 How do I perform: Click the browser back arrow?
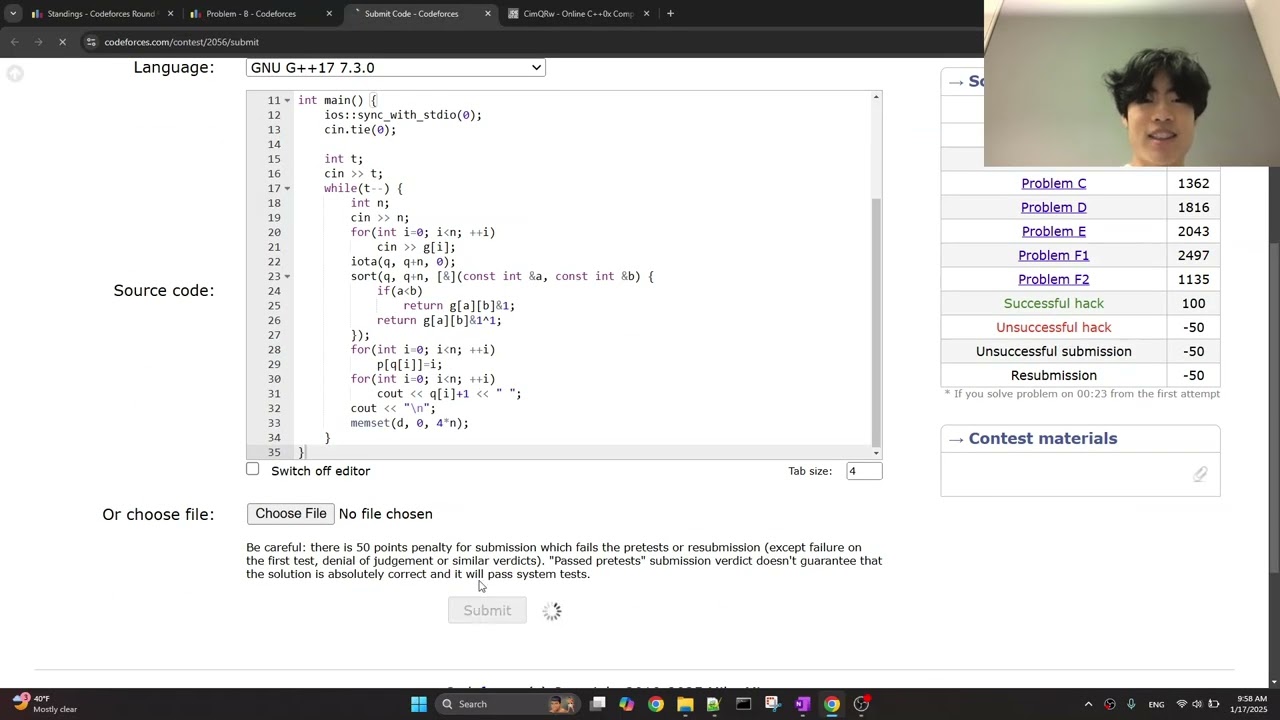(14, 42)
